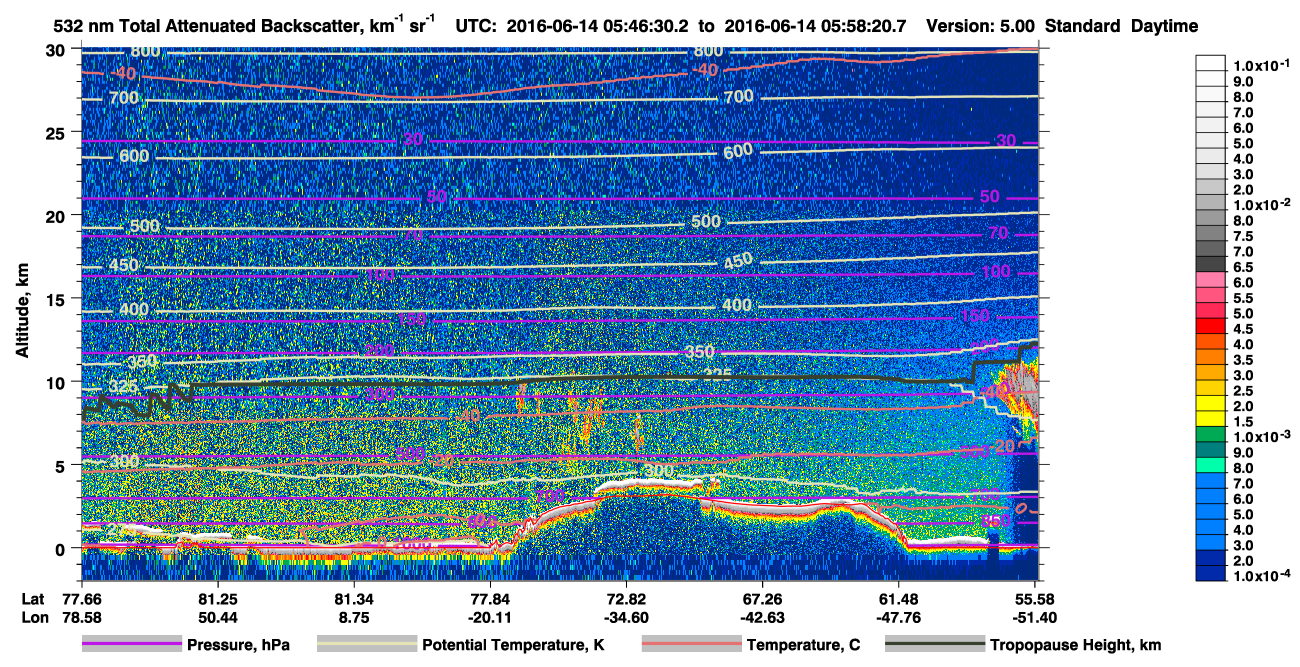Click the altitude tick label '0'
The image size is (1300, 667).
coord(62,549)
